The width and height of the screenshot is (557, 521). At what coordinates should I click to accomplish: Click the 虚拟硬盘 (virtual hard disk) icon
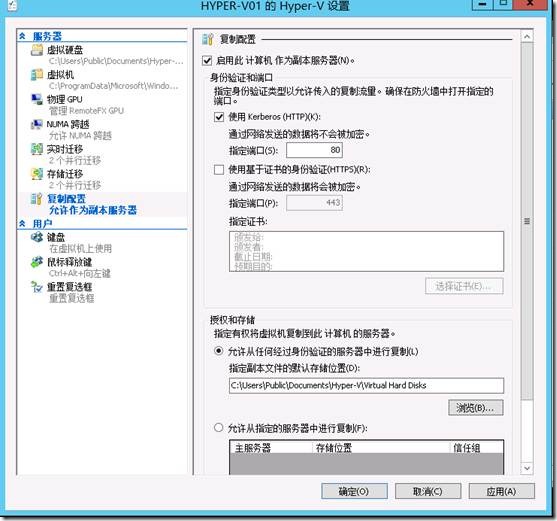click(37, 50)
